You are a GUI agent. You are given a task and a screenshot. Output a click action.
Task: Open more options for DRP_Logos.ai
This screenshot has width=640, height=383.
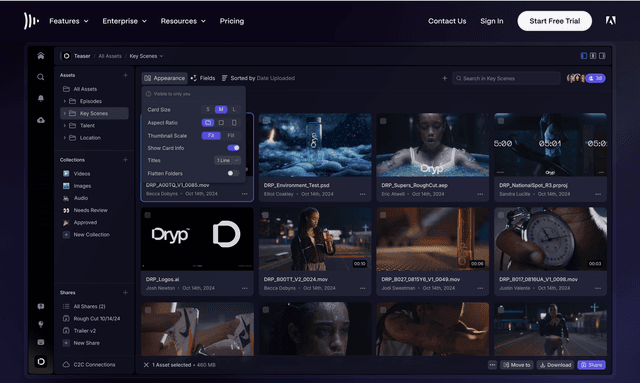coord(244,288)
